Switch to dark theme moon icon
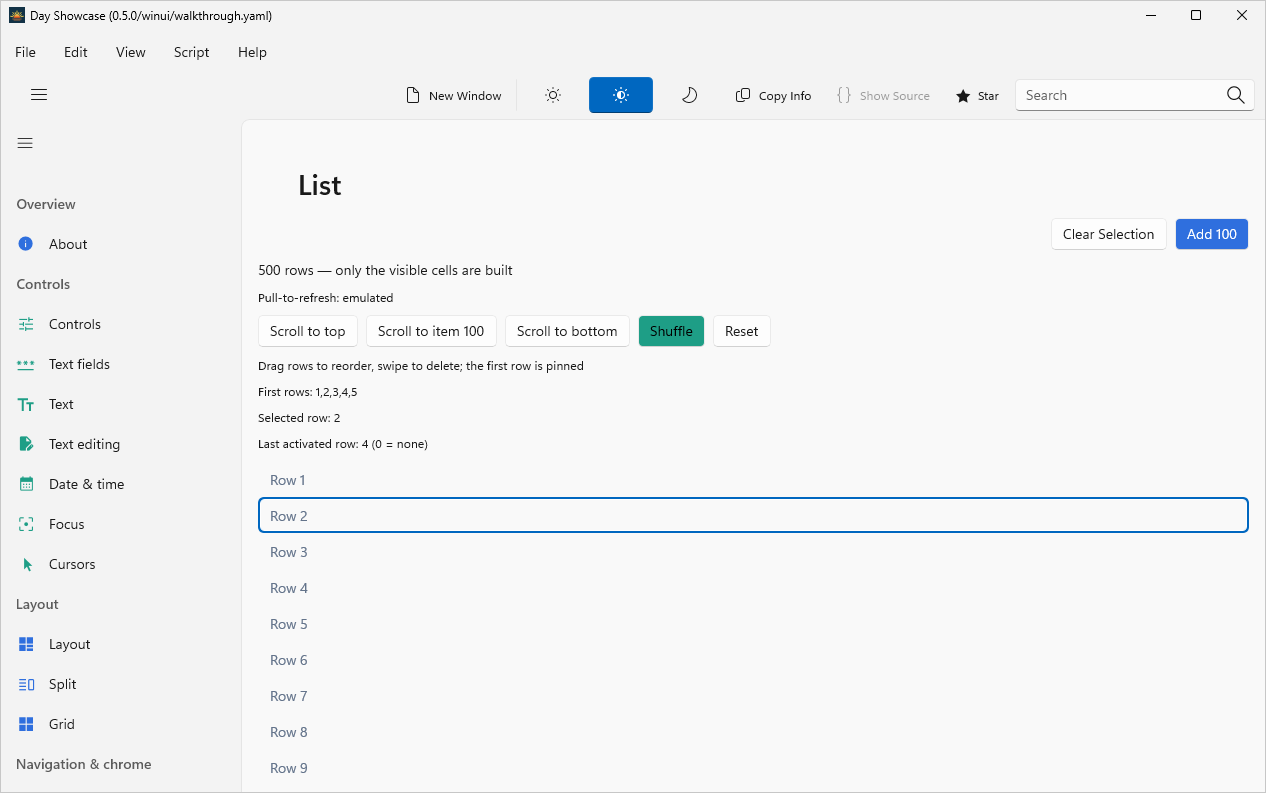Screen dimensions: 1266x793 point(689,95)
